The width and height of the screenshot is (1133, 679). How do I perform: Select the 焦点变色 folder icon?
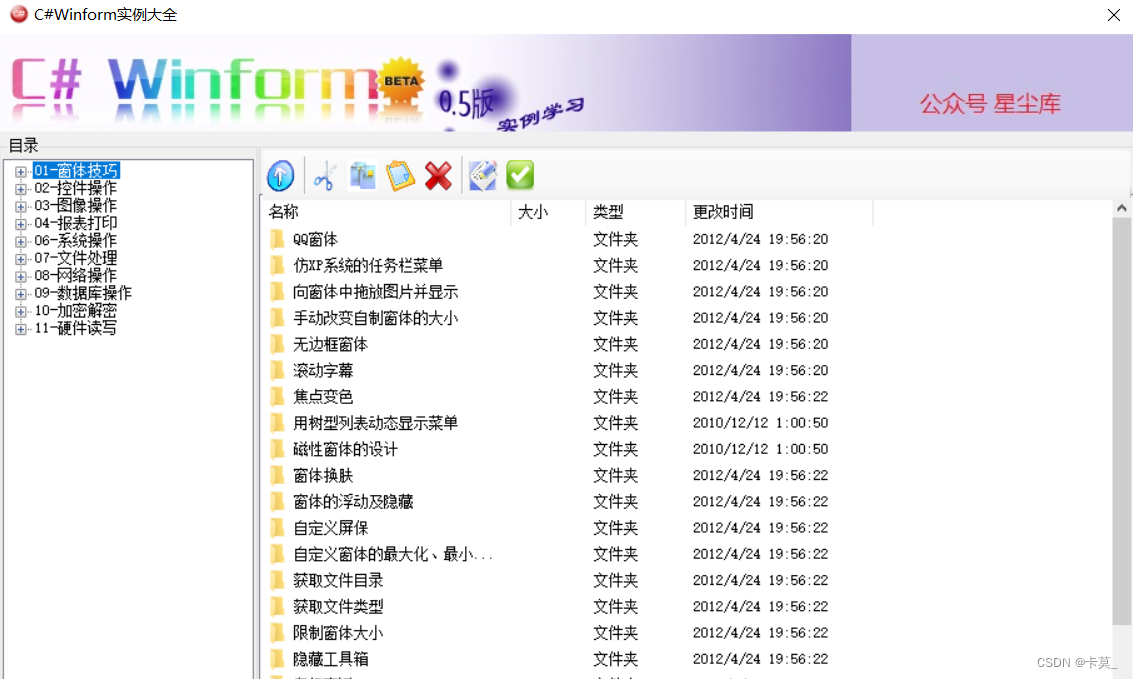[x=277, y=397]
